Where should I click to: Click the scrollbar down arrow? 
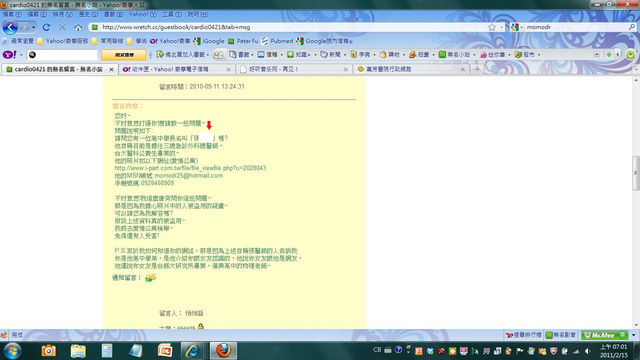click(x=636, y=325)
